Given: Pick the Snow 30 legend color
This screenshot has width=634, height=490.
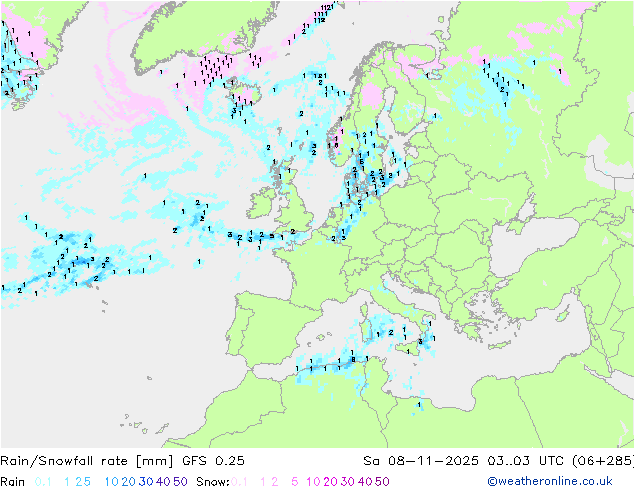Looking at the screenshot, I should 348,482.
